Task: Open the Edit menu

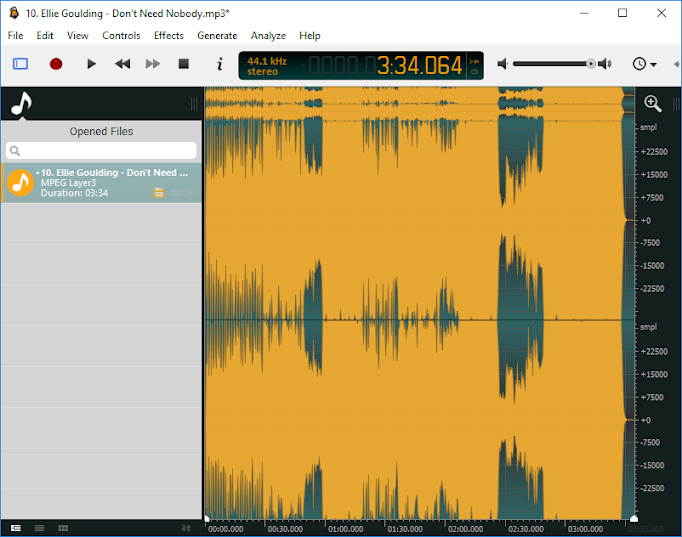Action: [45, 36]
